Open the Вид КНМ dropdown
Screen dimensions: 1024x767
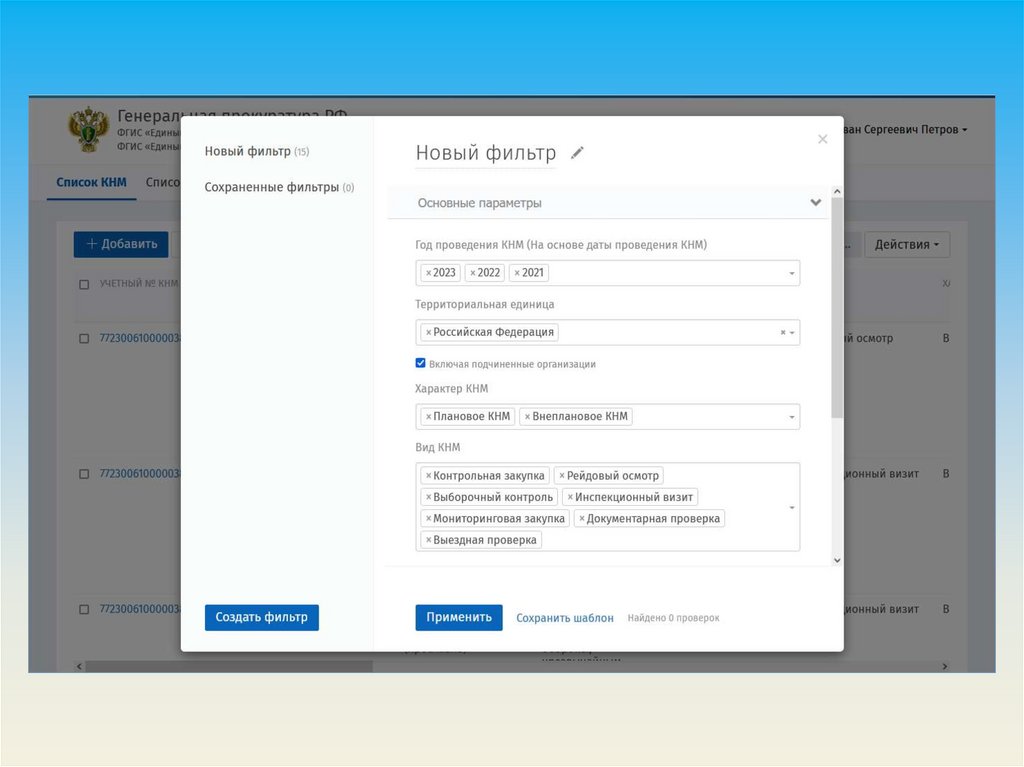792,508
